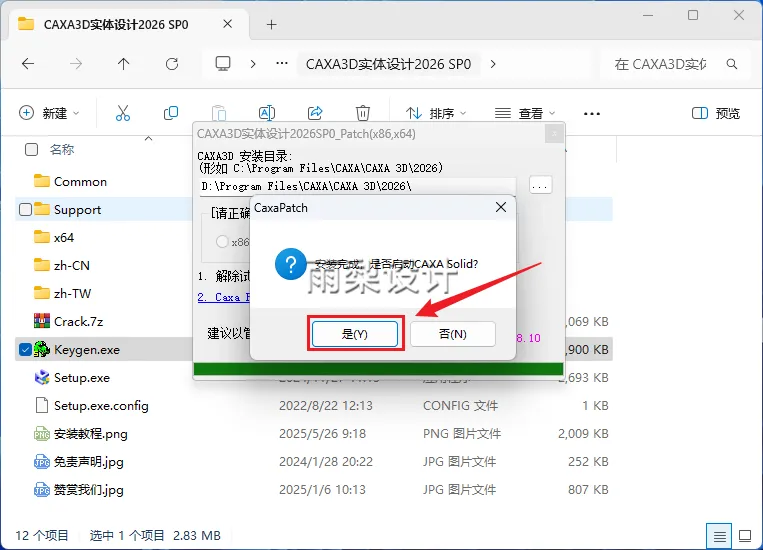Click the 'CONFIG 文件' type cell
Image resolution: width=763 pixels, height=550 pixels.
460,405
